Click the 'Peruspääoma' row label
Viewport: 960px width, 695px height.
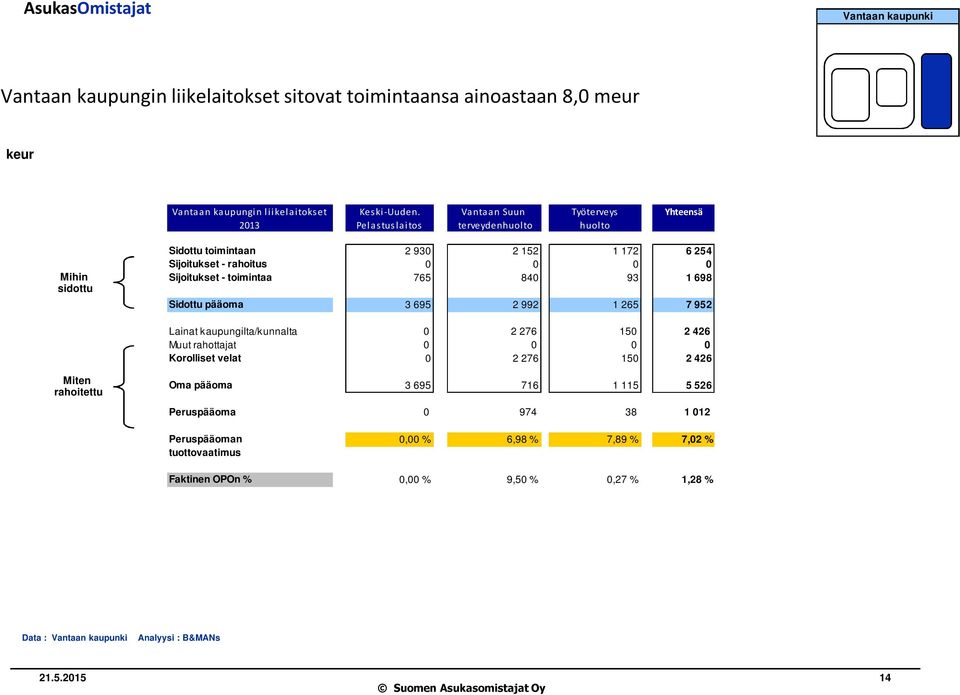coord(202,412)
